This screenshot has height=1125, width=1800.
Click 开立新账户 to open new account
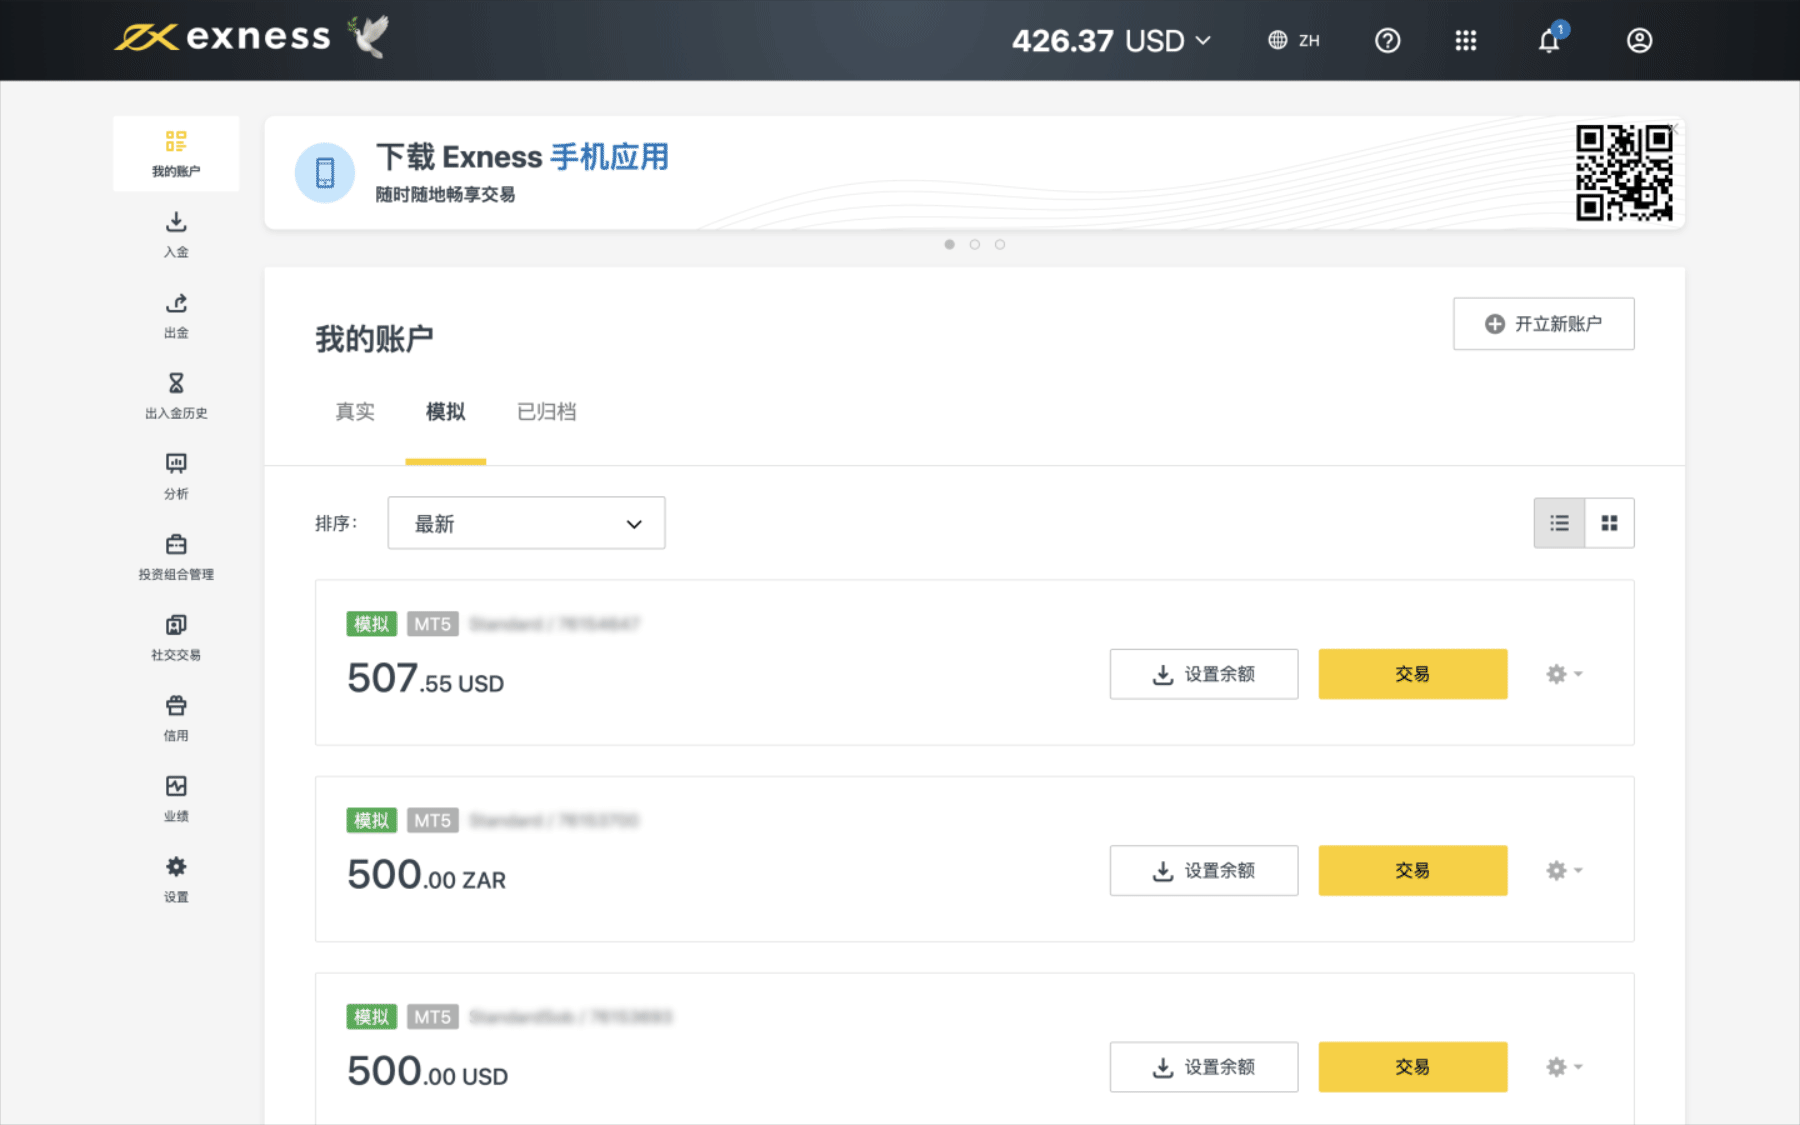click(1543, 324)
